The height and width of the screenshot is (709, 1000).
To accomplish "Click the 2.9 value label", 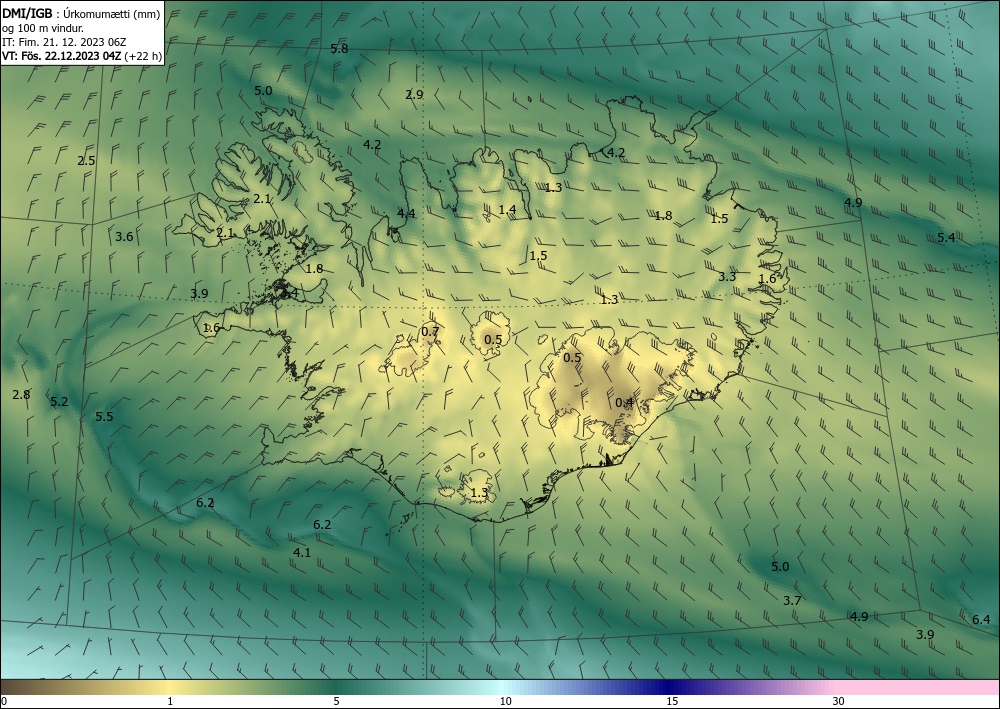I will [x=414, y=94].
